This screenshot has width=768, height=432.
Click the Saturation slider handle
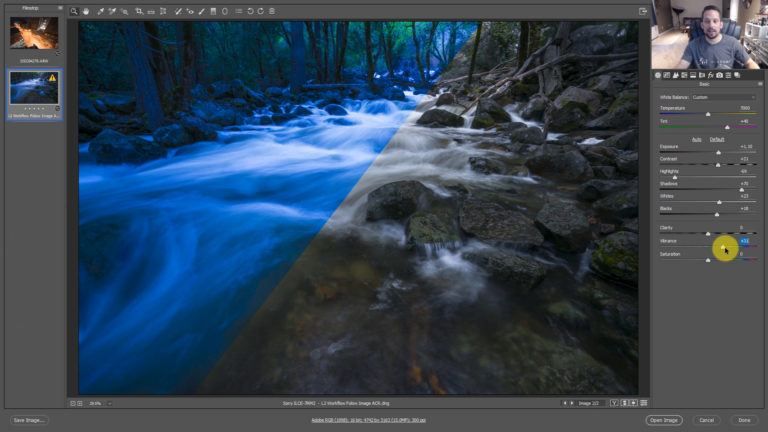click(708, 260)
